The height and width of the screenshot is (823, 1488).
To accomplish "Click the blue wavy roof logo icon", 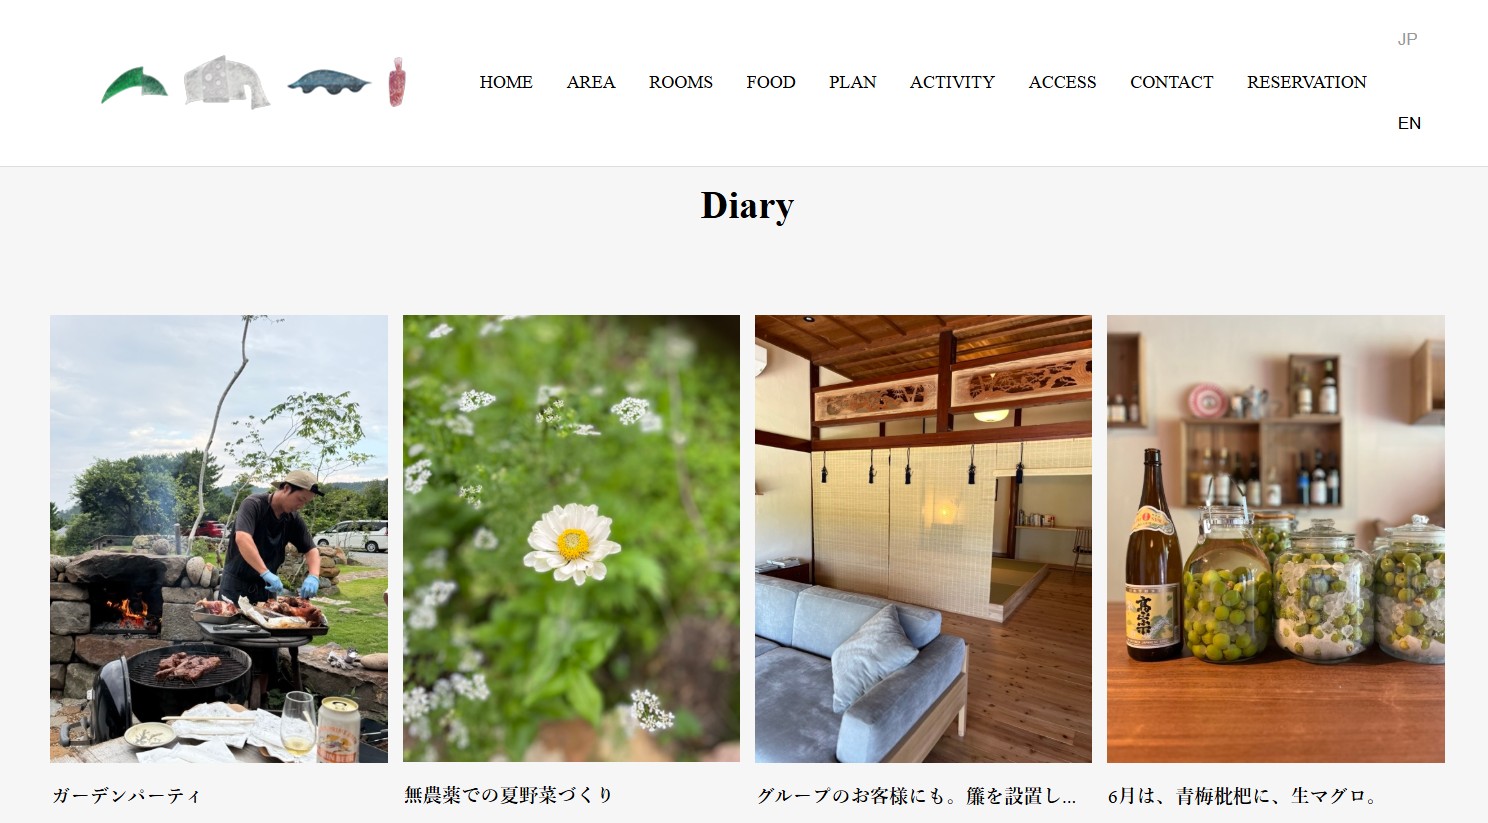I will (329, 82).
